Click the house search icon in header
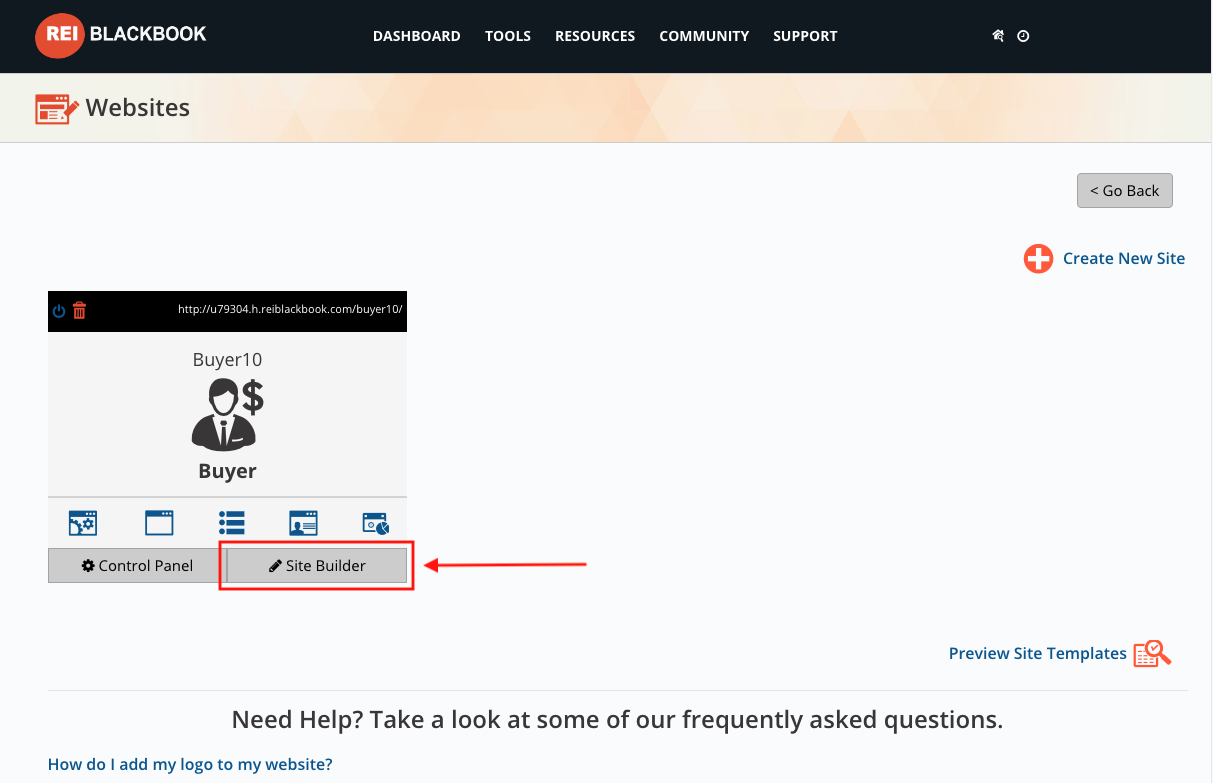 pyautogui.click(x=997, y=36)
